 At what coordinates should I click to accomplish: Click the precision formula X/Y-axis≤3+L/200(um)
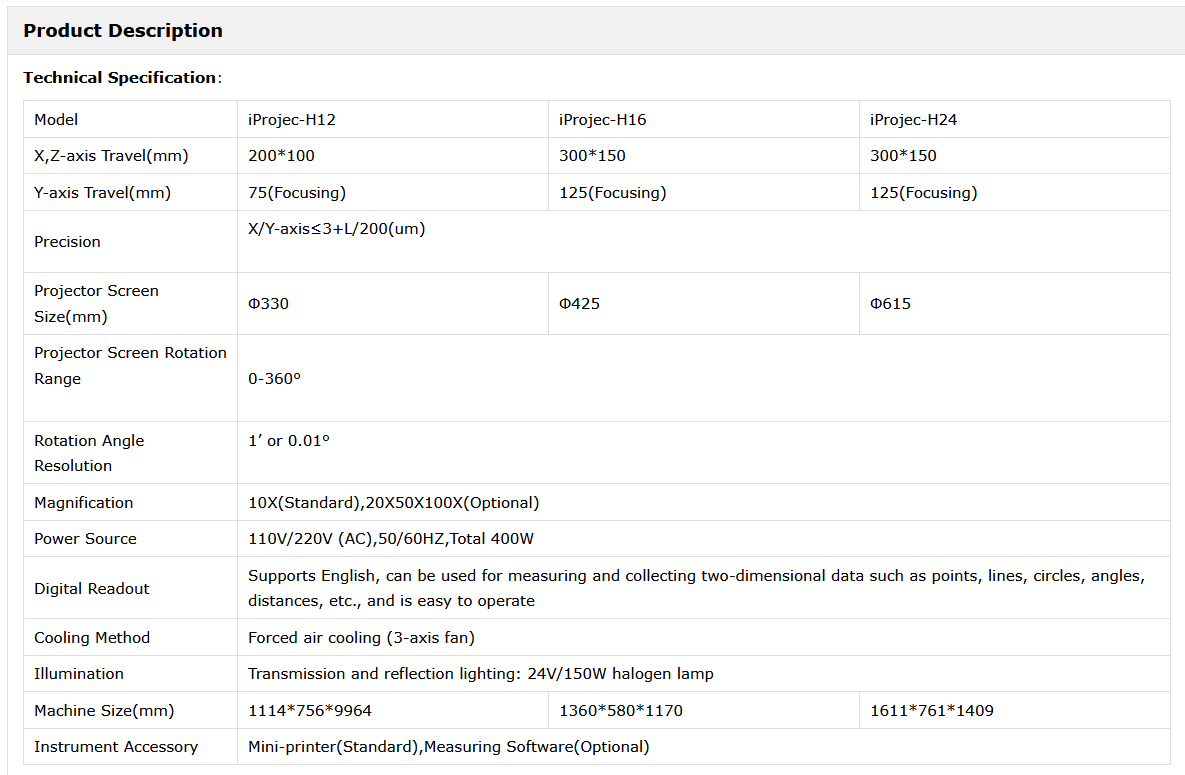[x=337, y=229]
